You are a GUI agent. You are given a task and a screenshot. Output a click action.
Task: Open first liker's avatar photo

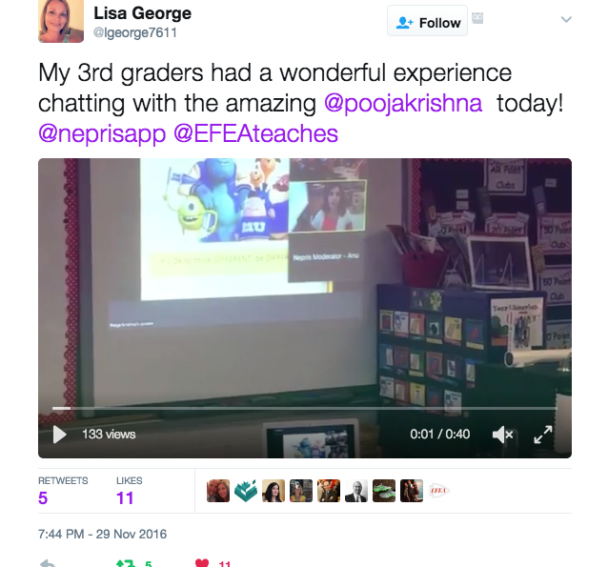(218, 491)
